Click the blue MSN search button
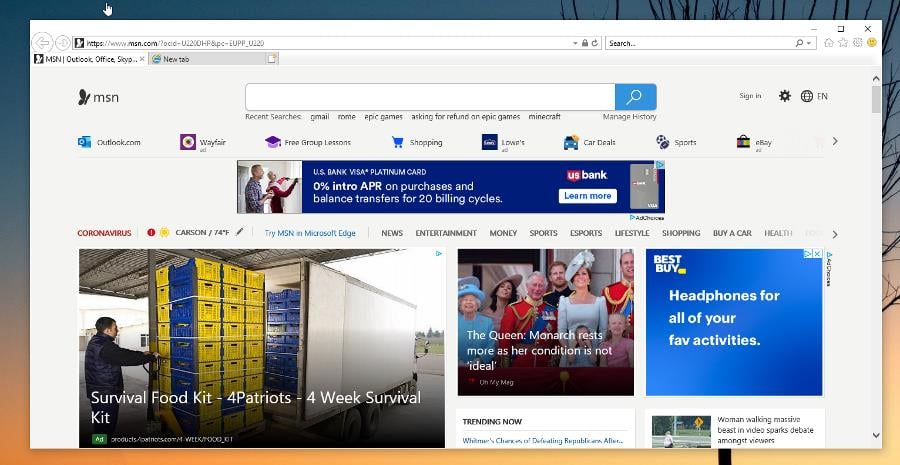Viewport: 900px width, 465px height. click(635, 97)
